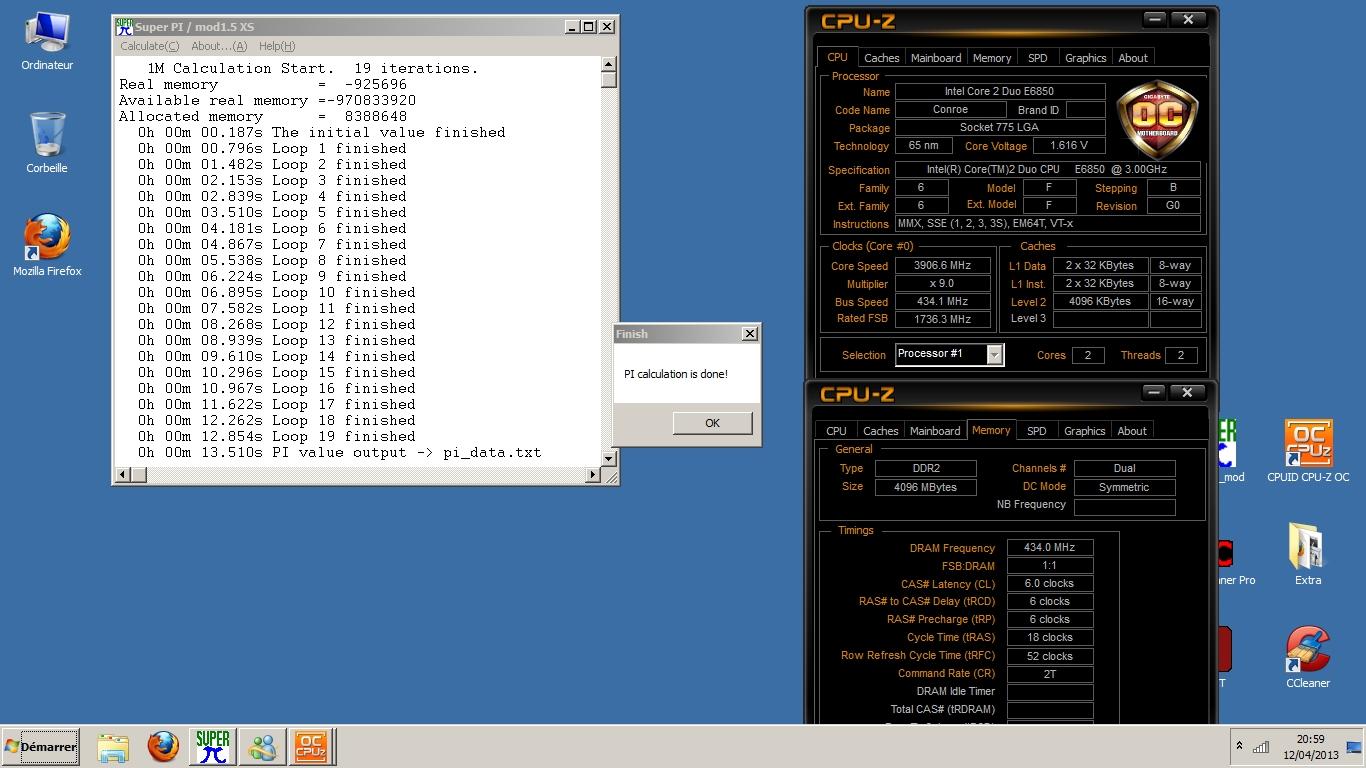Expand the Processor #1 selection dropdown
Screen dimensions: 1366x768
994,355
